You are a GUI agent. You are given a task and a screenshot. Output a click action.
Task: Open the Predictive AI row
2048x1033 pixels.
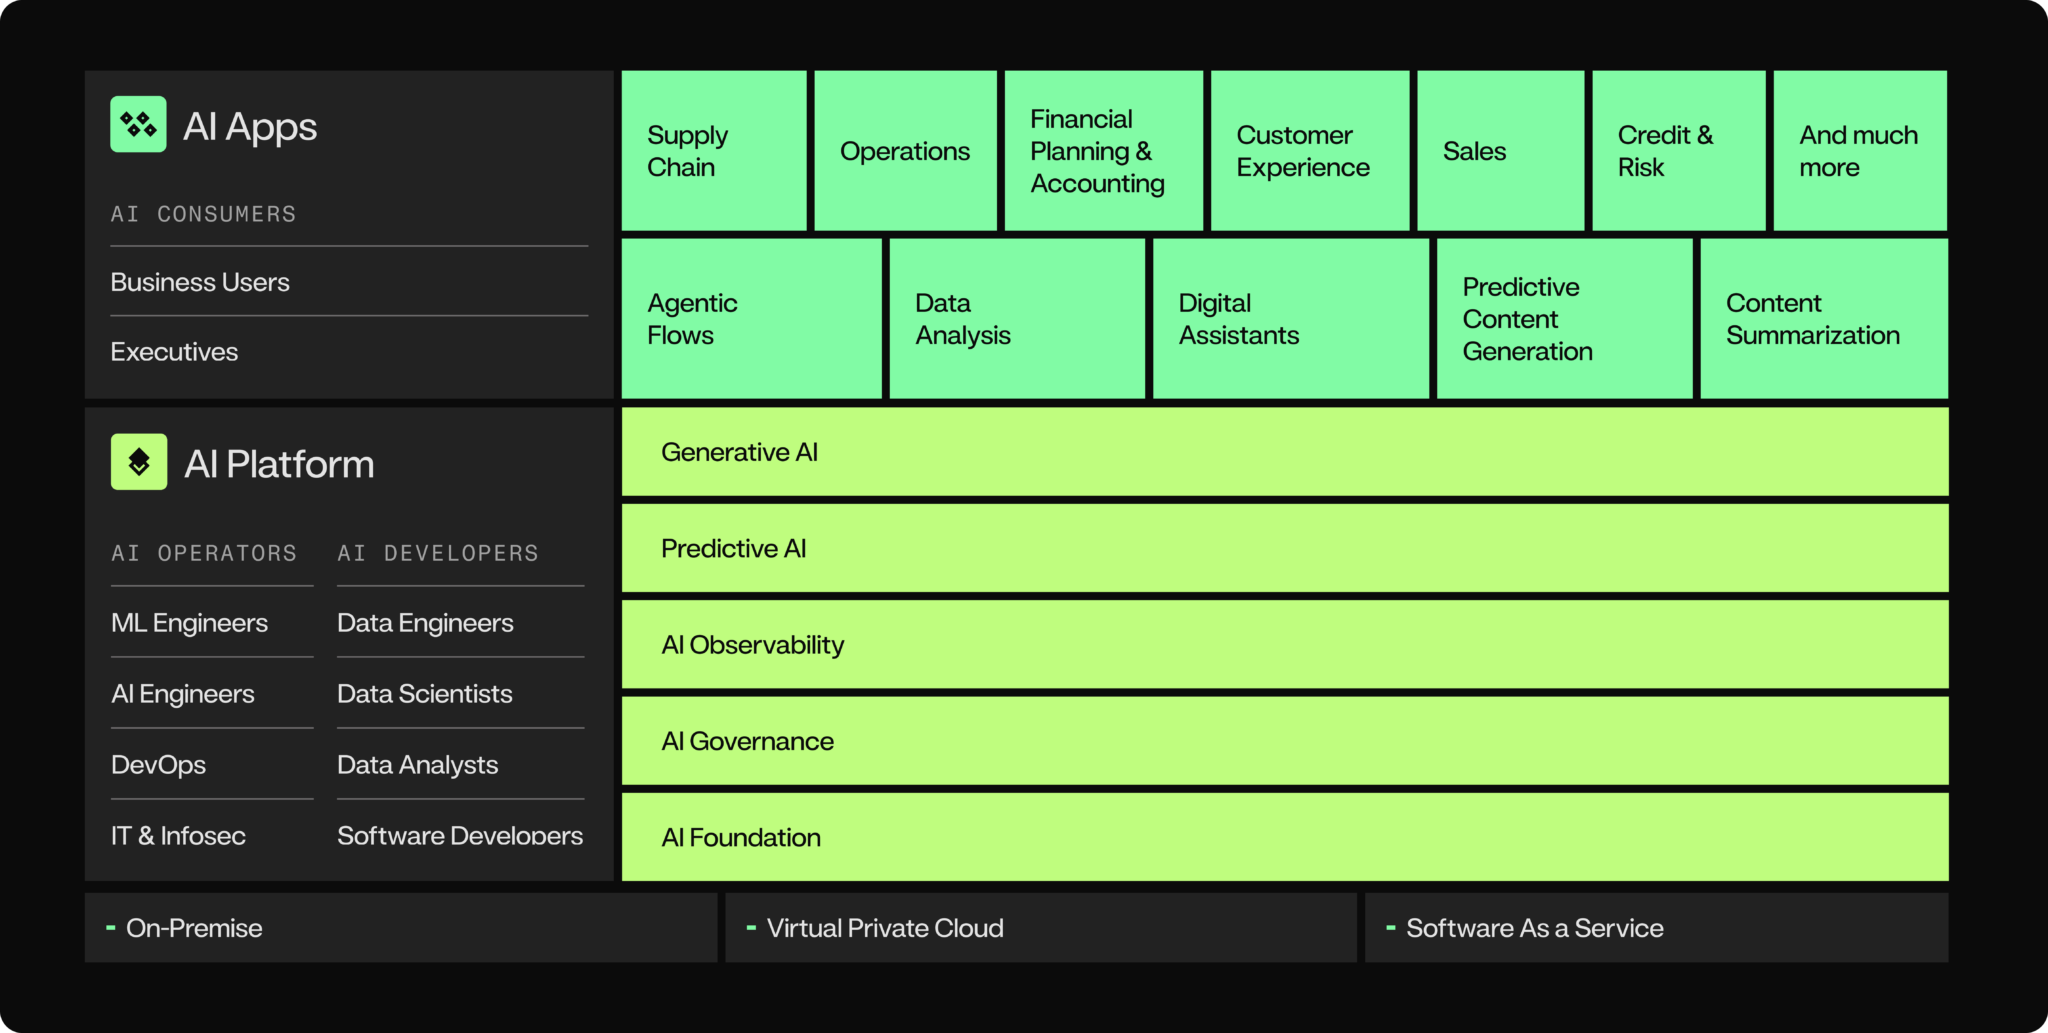[x=1285, y=548]
